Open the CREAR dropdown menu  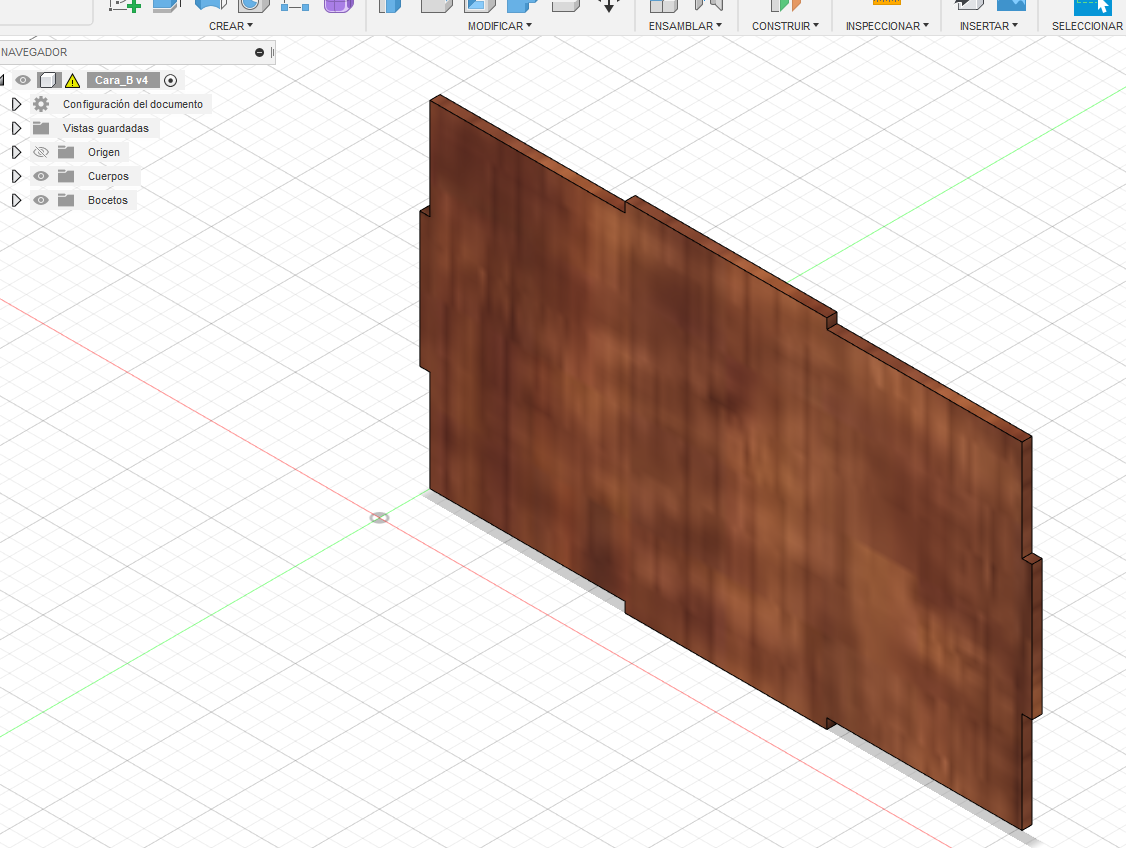[x=231, y=26]
